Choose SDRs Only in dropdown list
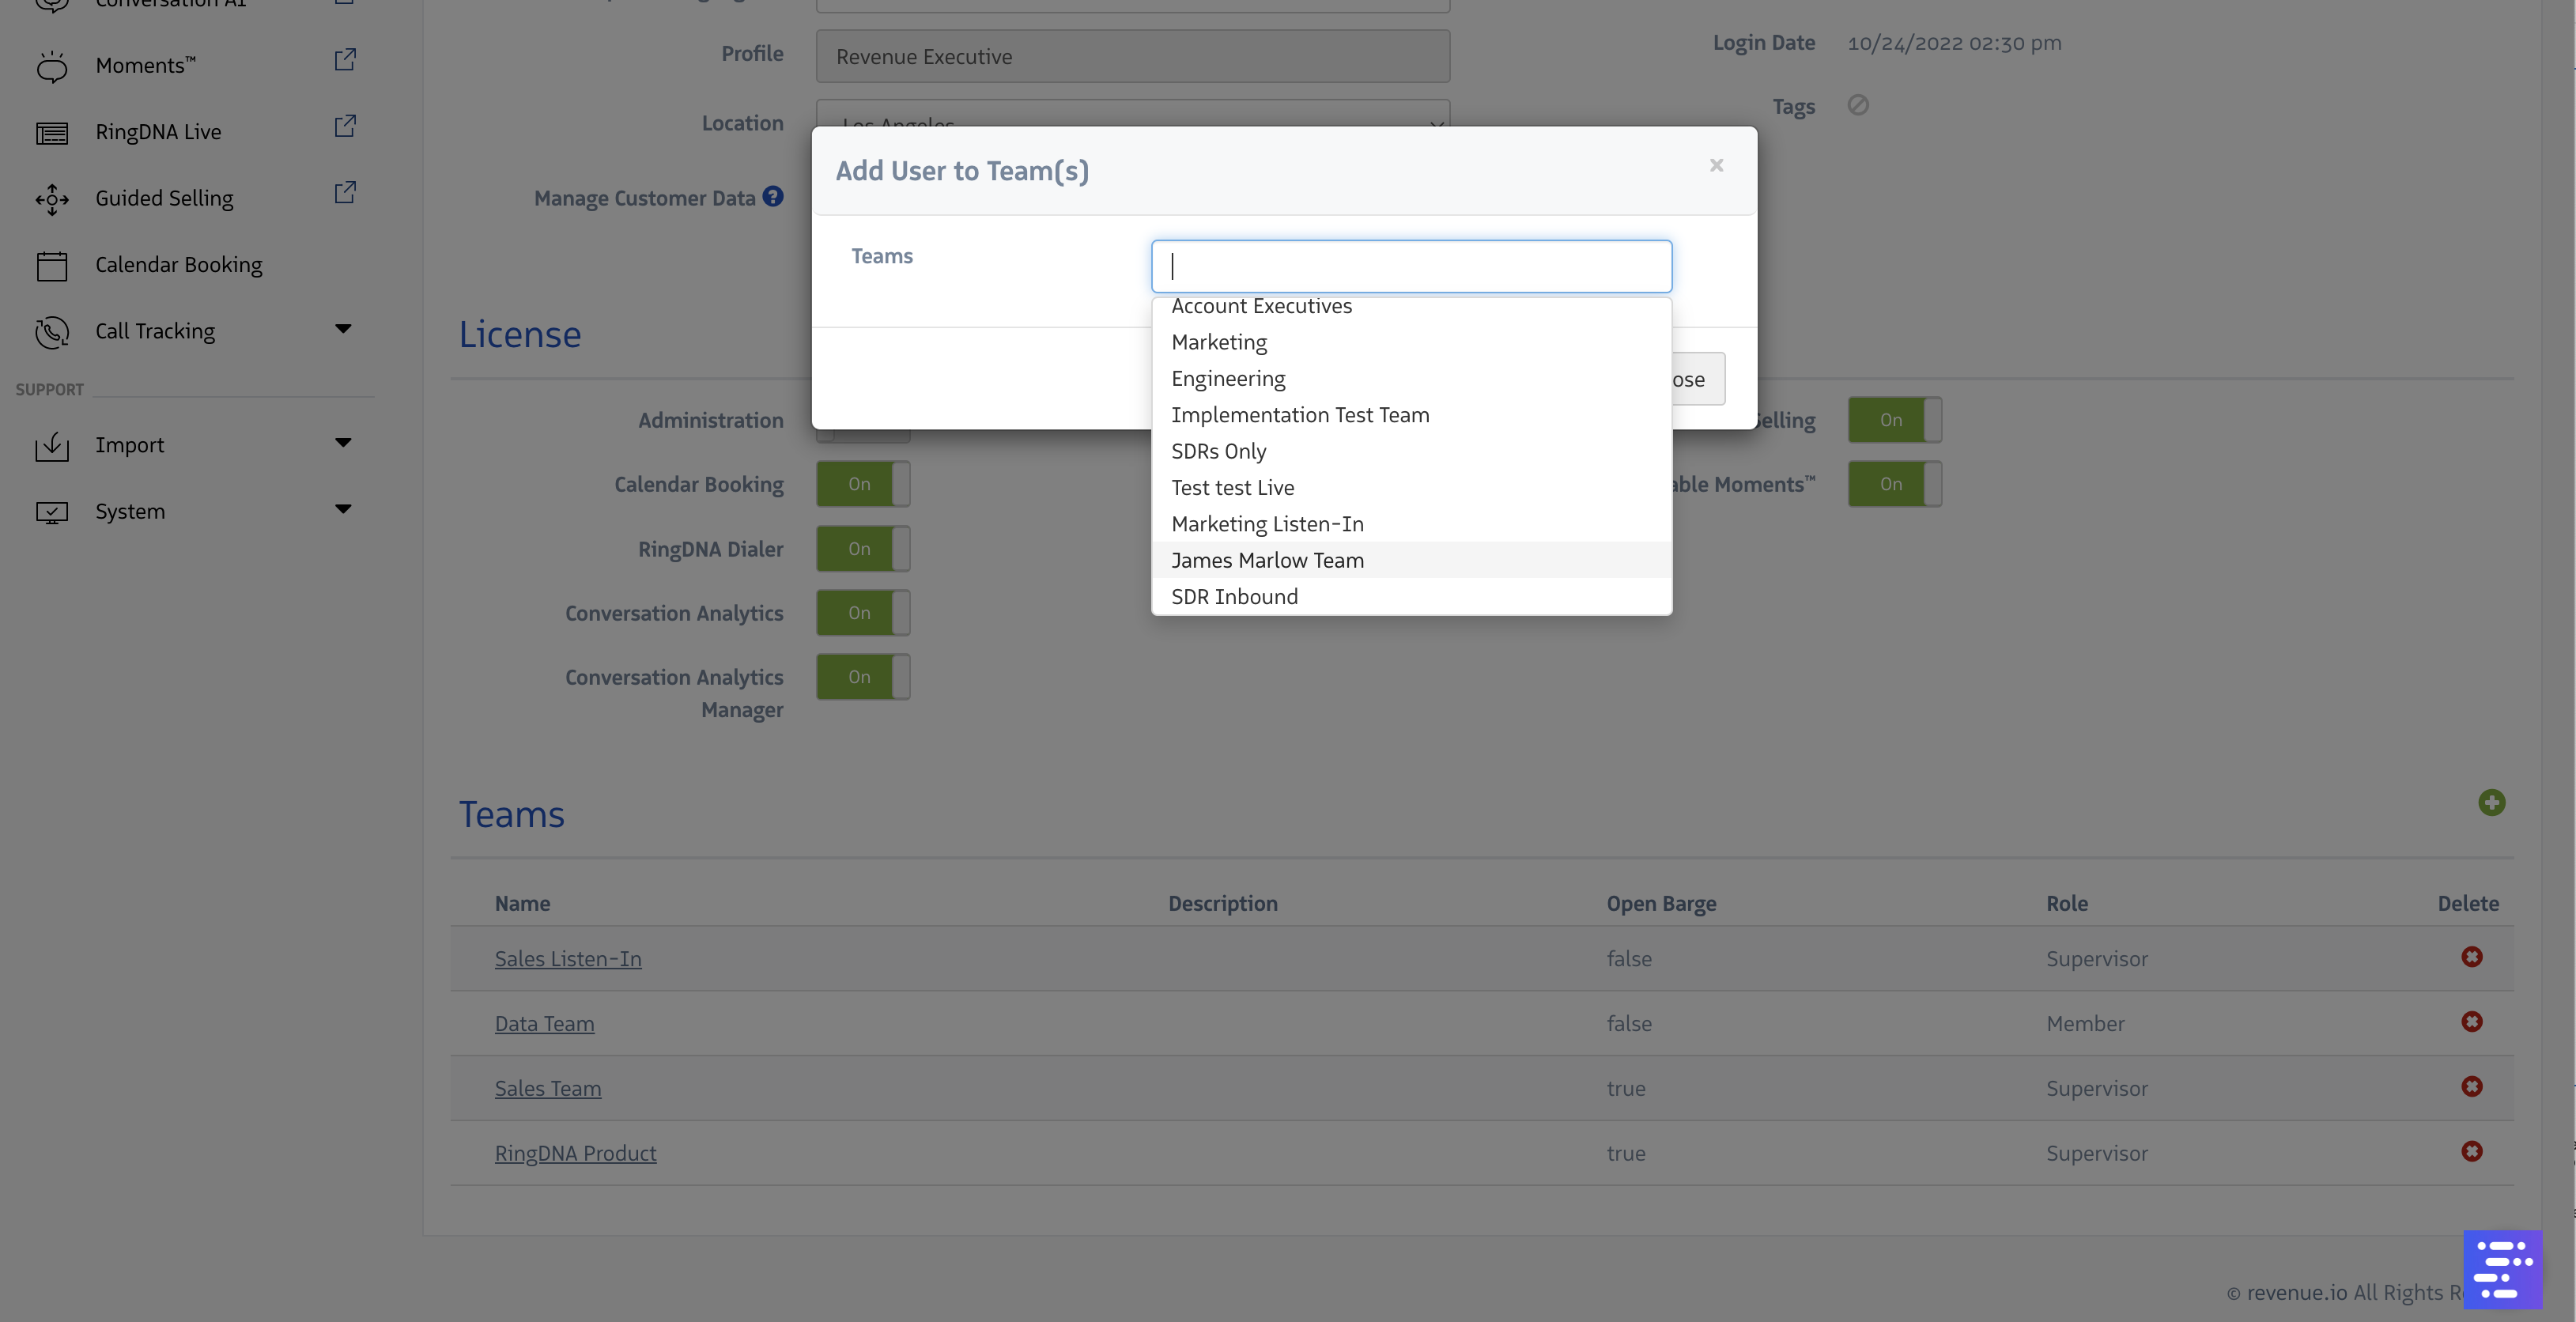Viewport: 2576px width, 1322px height. (x=1218, y=451)
